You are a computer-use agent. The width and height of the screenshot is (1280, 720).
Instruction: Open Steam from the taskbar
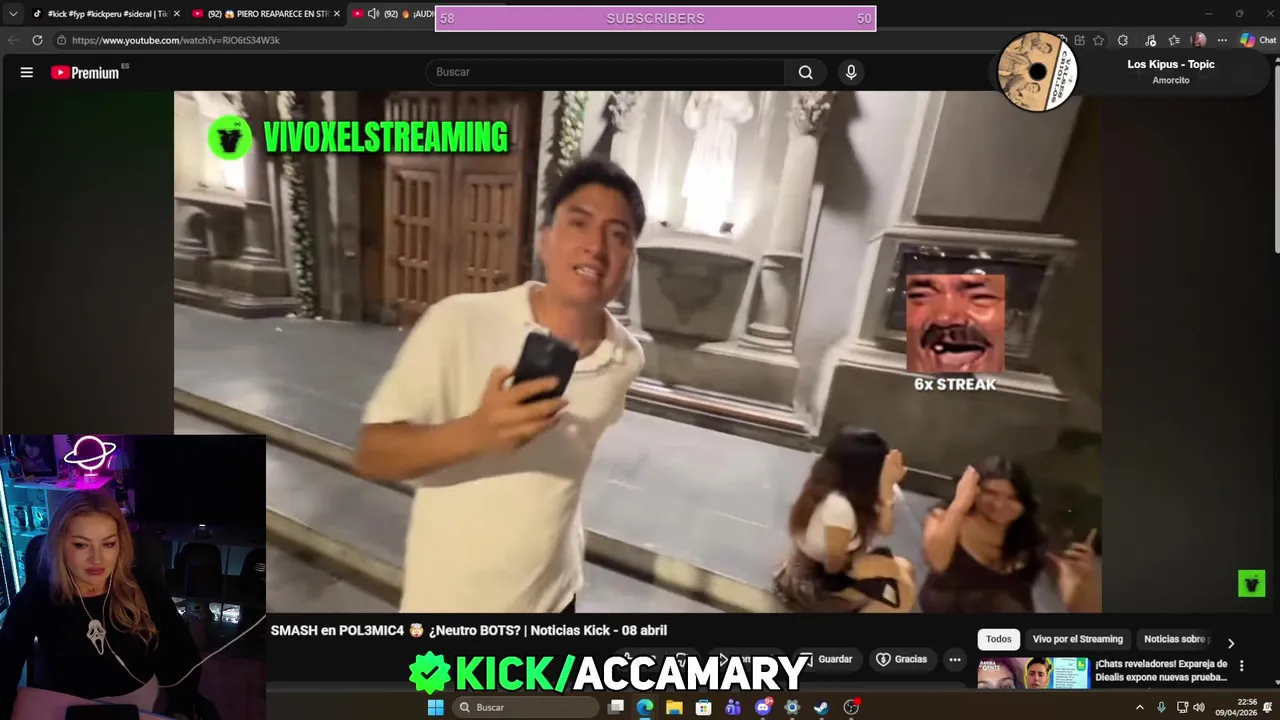coord(821,707)
